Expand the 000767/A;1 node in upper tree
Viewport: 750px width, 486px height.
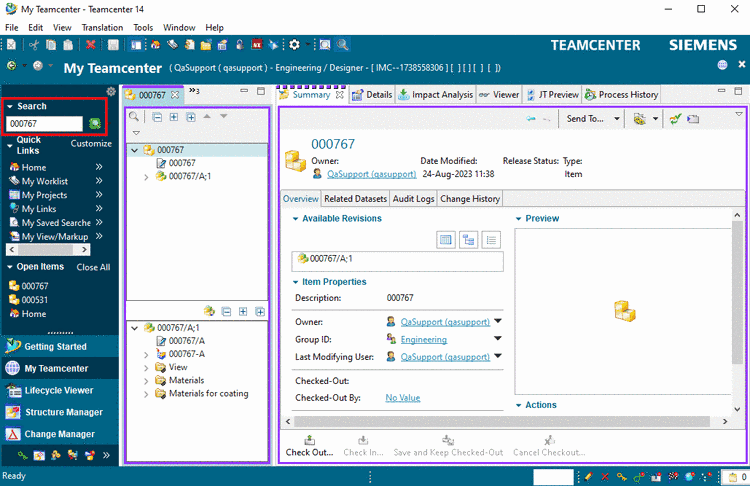146,177
